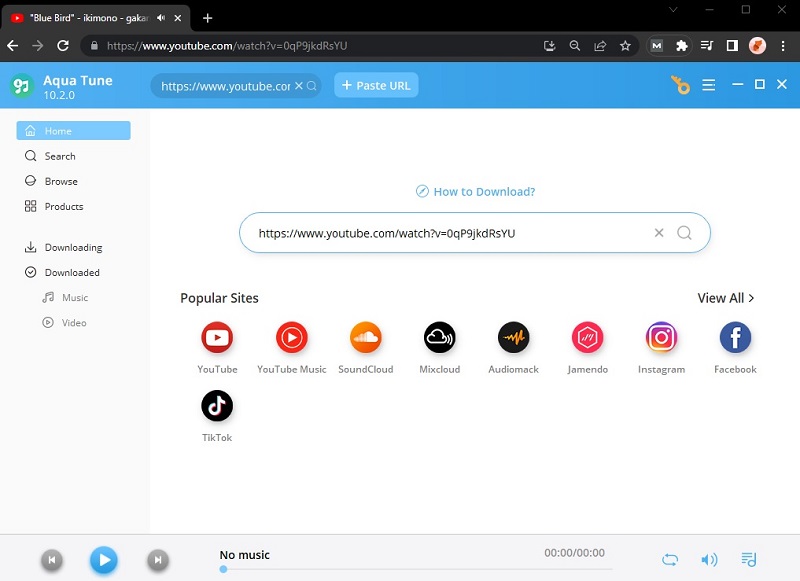This screenshot has height=581, width=800.
Task: Reload the browser page
Action: click(63, 46)
